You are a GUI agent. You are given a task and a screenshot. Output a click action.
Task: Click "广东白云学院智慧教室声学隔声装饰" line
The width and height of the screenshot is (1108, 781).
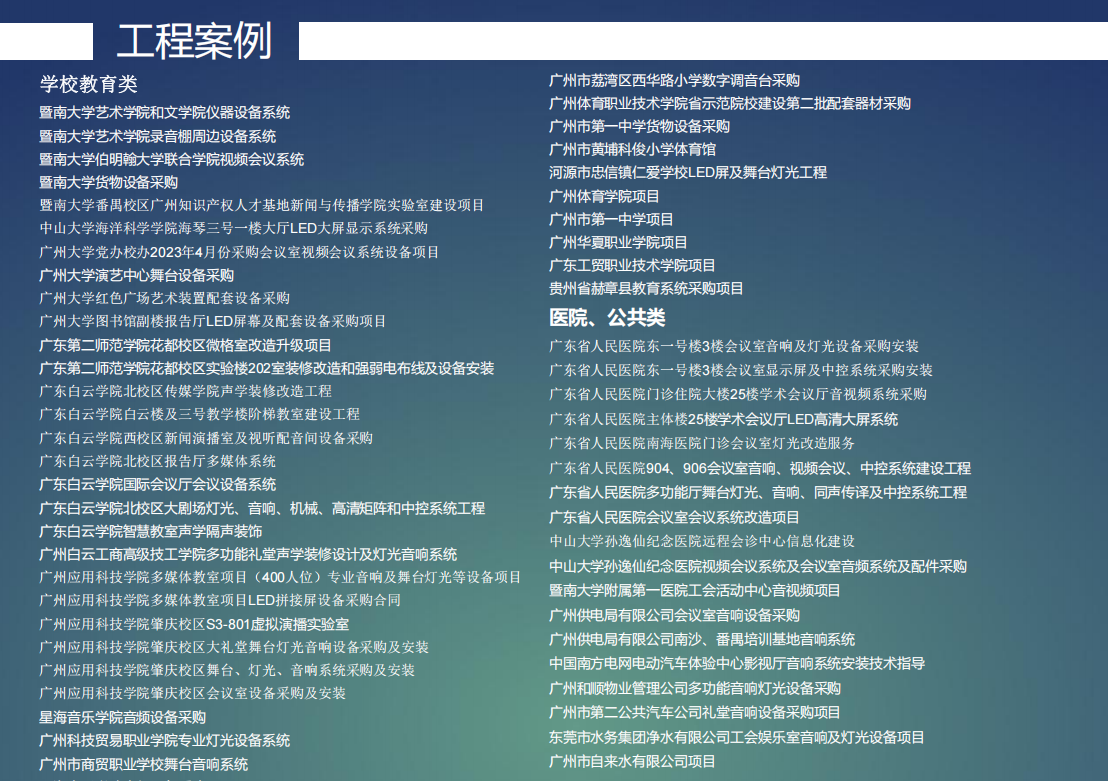151,532
